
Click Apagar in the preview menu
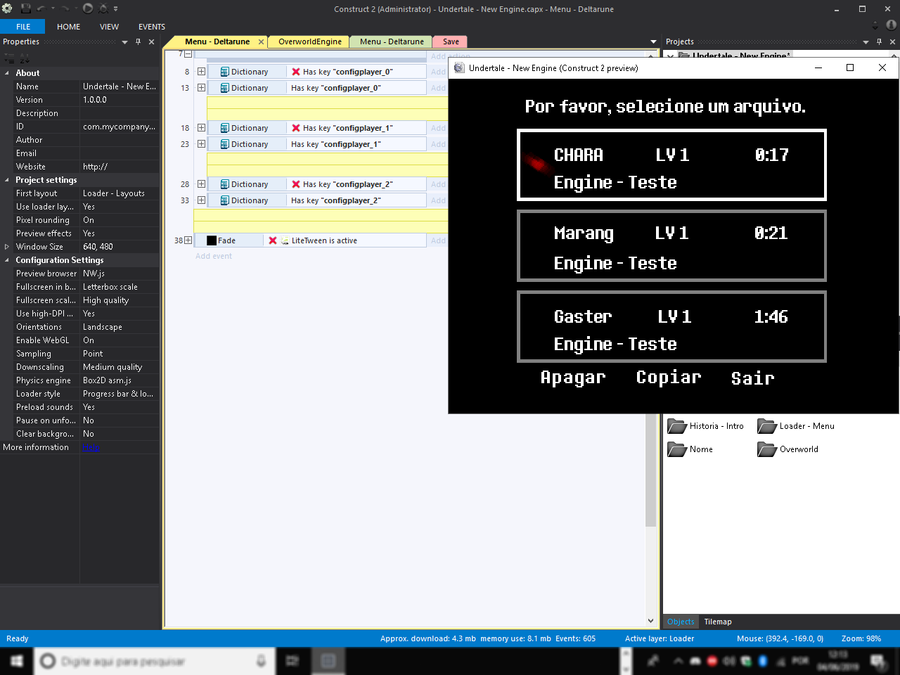[x=573, y=378]
